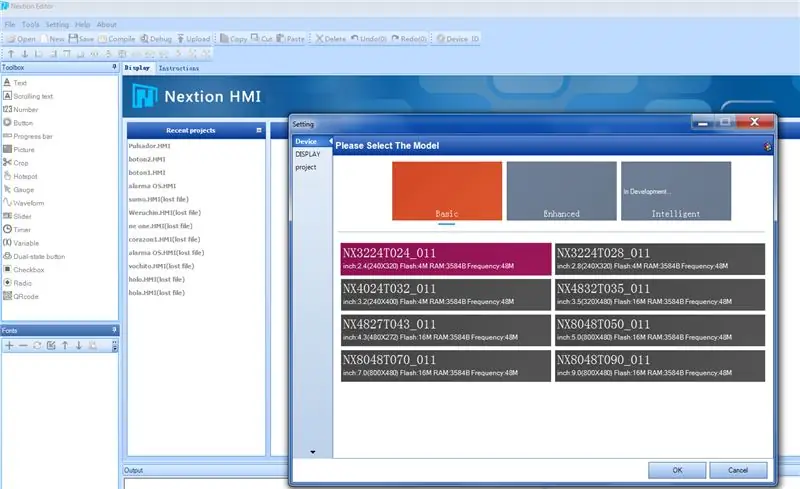Viewport: 800px width, 489px height.
Task: Switch to the Display tab
Action: pyautogui.click(x=137, y=68)
